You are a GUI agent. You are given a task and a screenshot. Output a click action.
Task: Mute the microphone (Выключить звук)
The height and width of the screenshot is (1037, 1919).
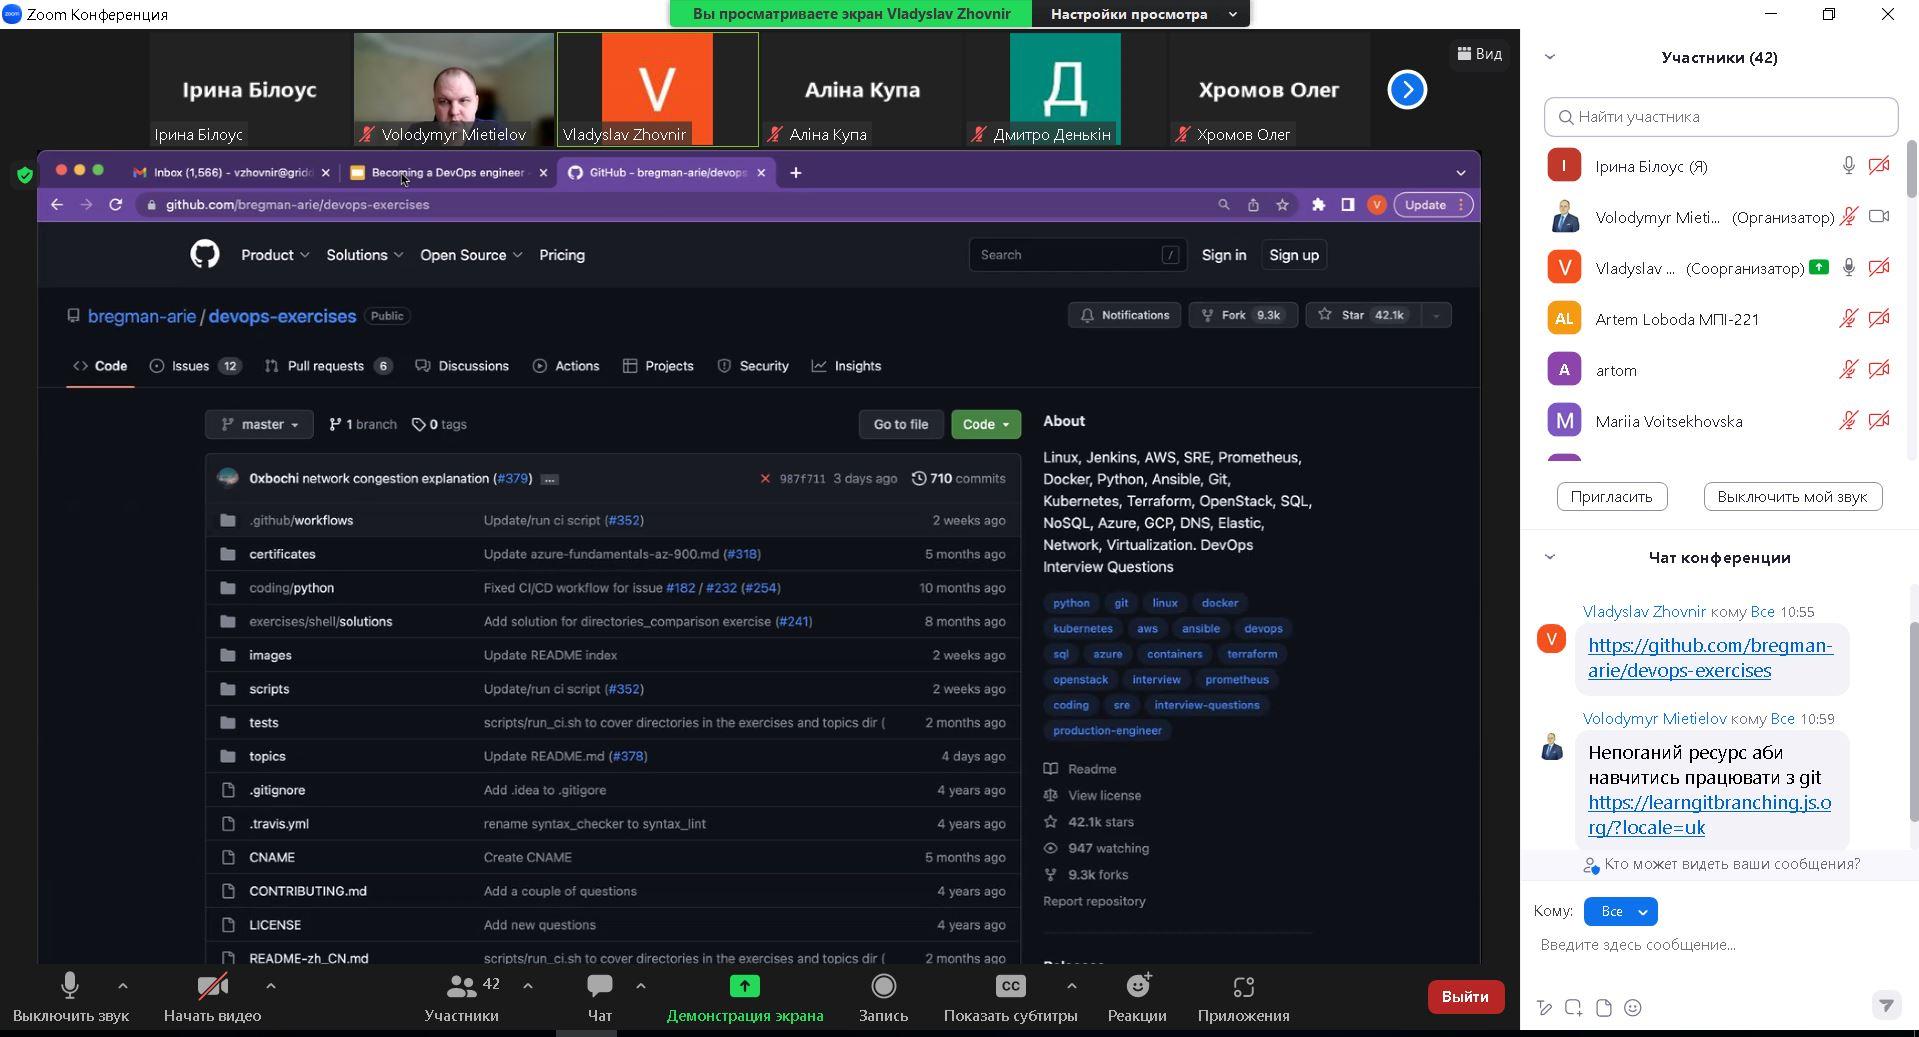(70, 987)
